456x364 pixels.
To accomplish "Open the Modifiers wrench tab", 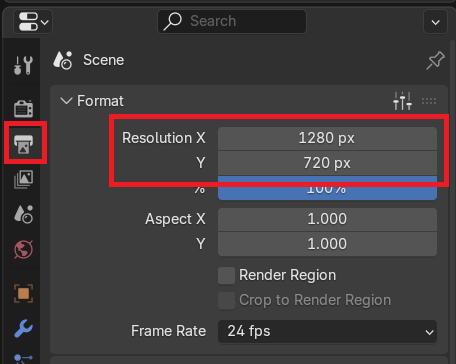I will click(x=23, y=329).
